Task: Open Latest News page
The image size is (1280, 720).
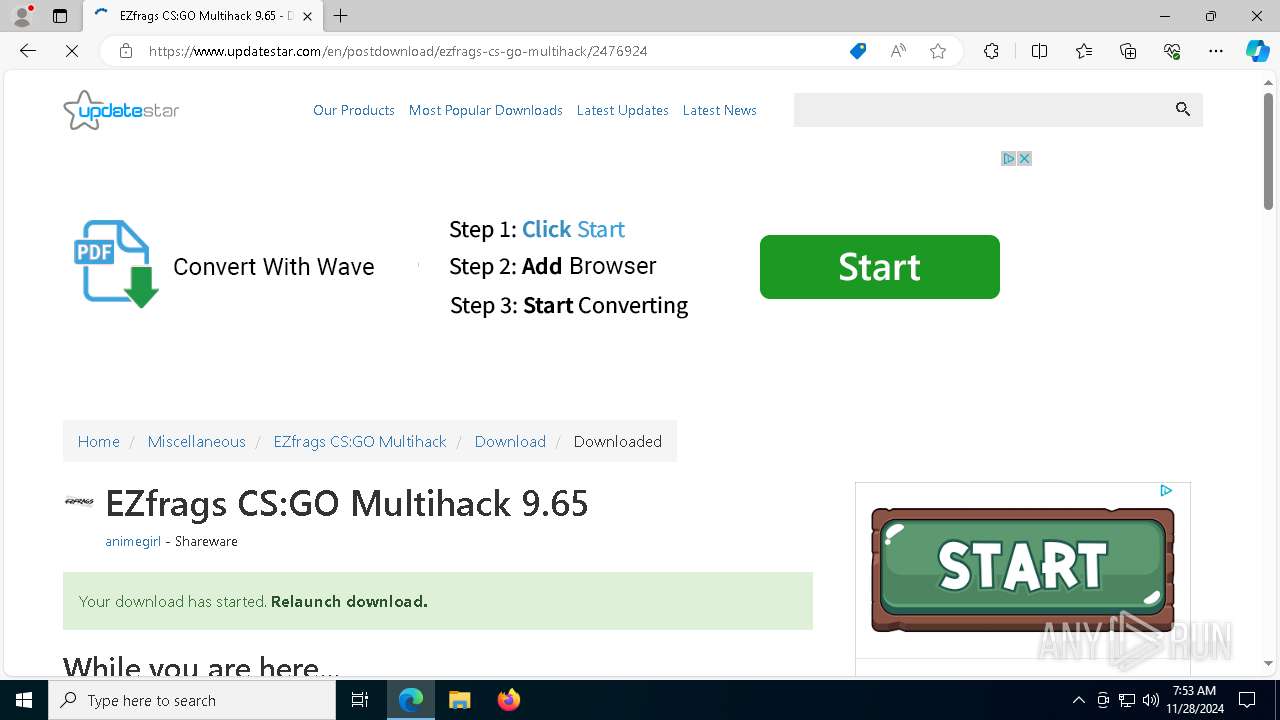Action: (x=720, y=110)
